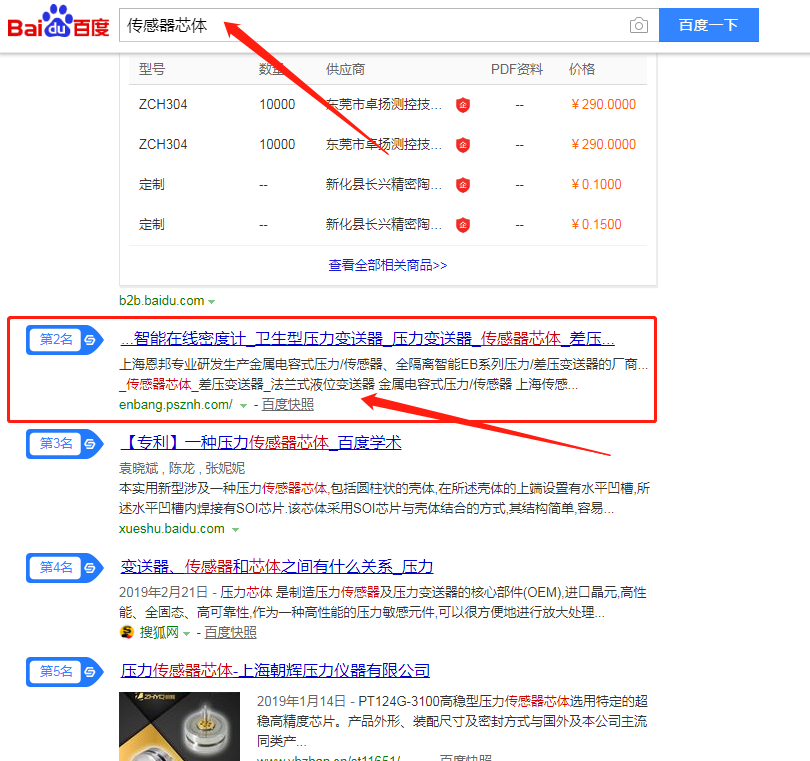Screen dimensions: 810x761
Task: Click the 百度一下 search button
Action: tap(709, 25)
